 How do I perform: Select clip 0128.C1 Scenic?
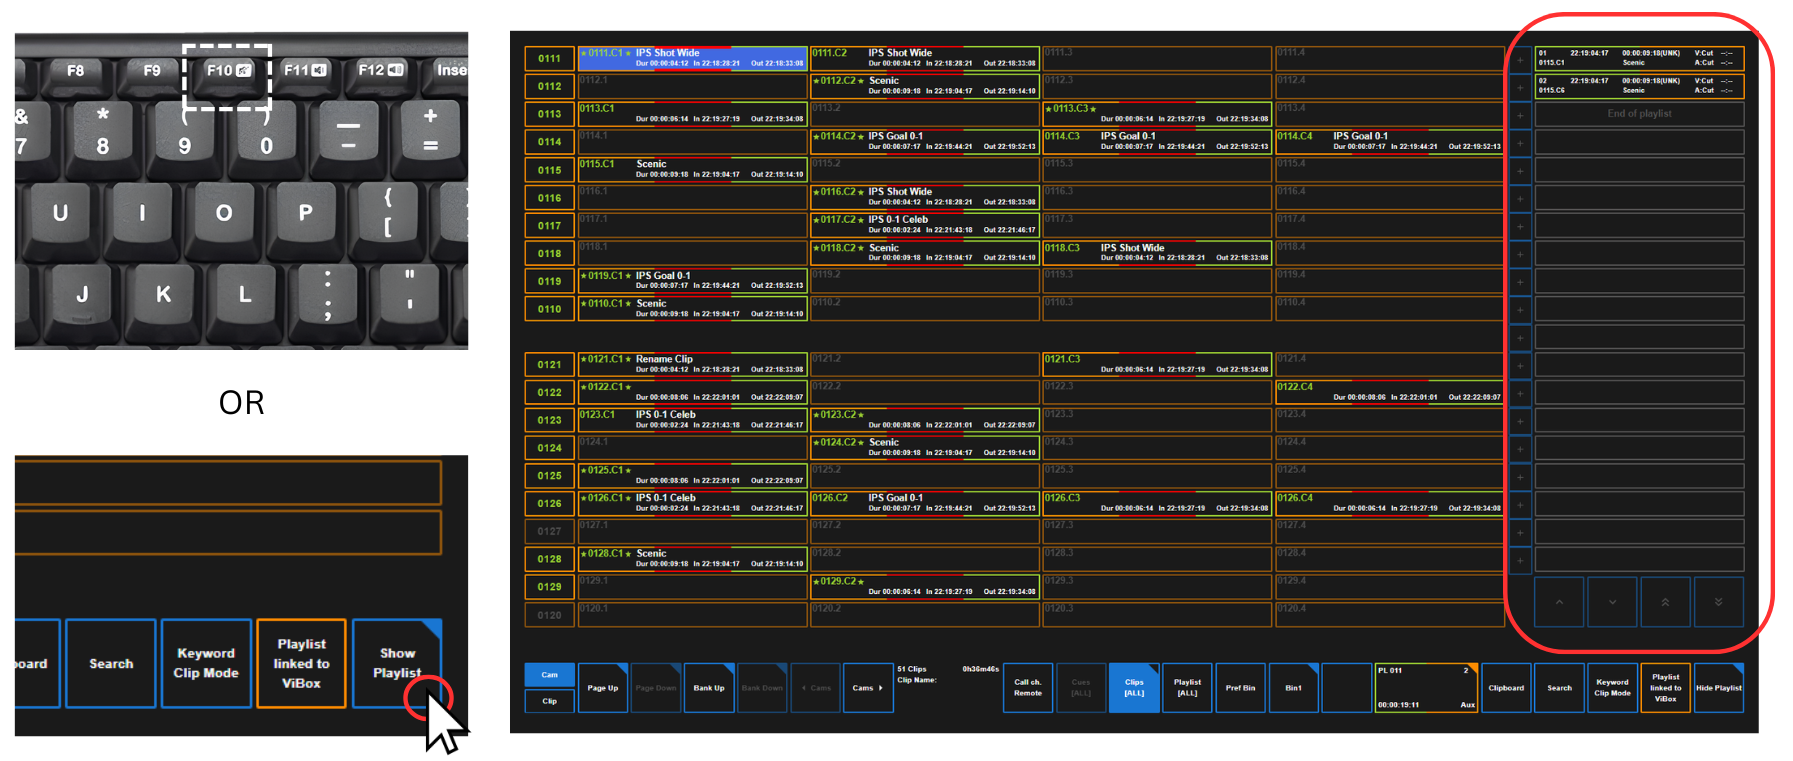693,559
